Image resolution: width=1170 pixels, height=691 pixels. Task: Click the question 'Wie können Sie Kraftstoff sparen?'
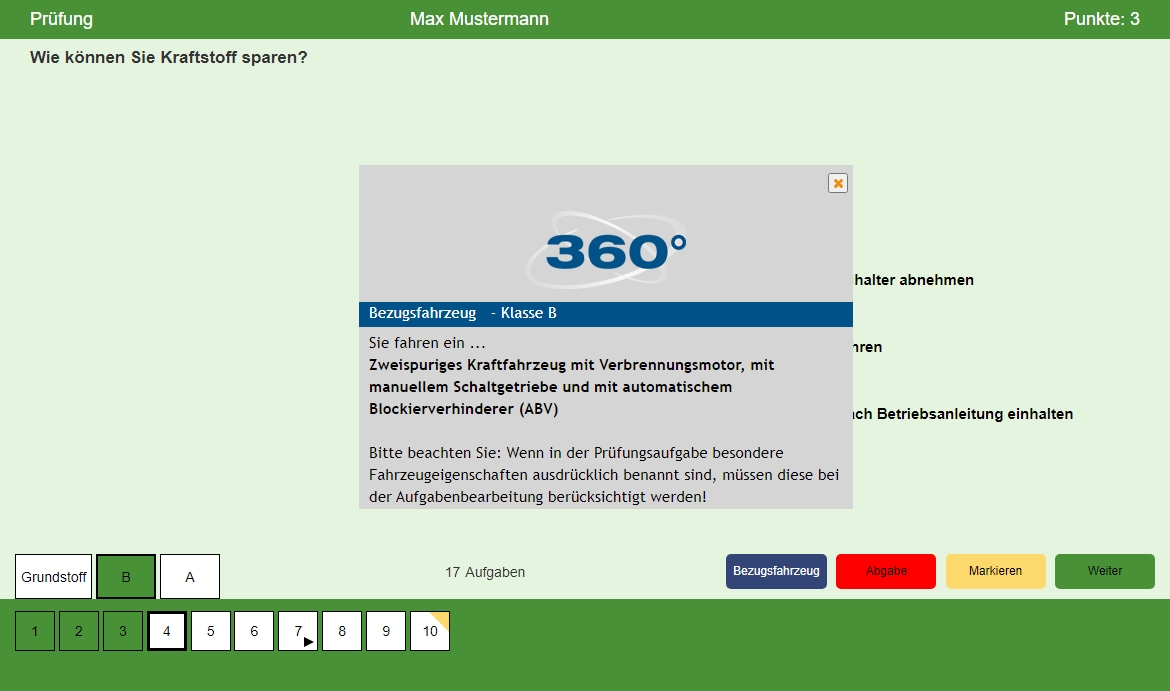coord(169,57)
